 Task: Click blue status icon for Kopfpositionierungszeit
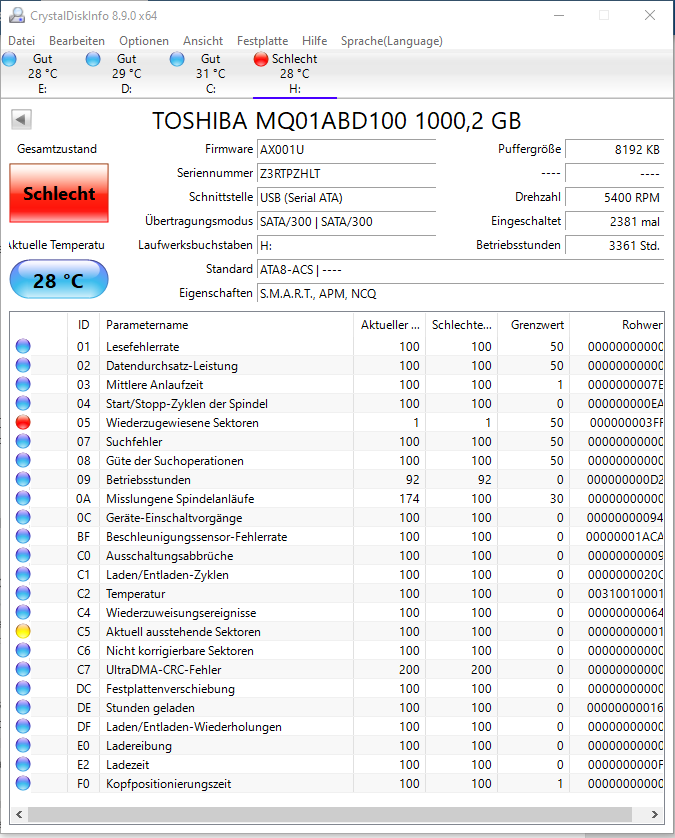(23, 783)
